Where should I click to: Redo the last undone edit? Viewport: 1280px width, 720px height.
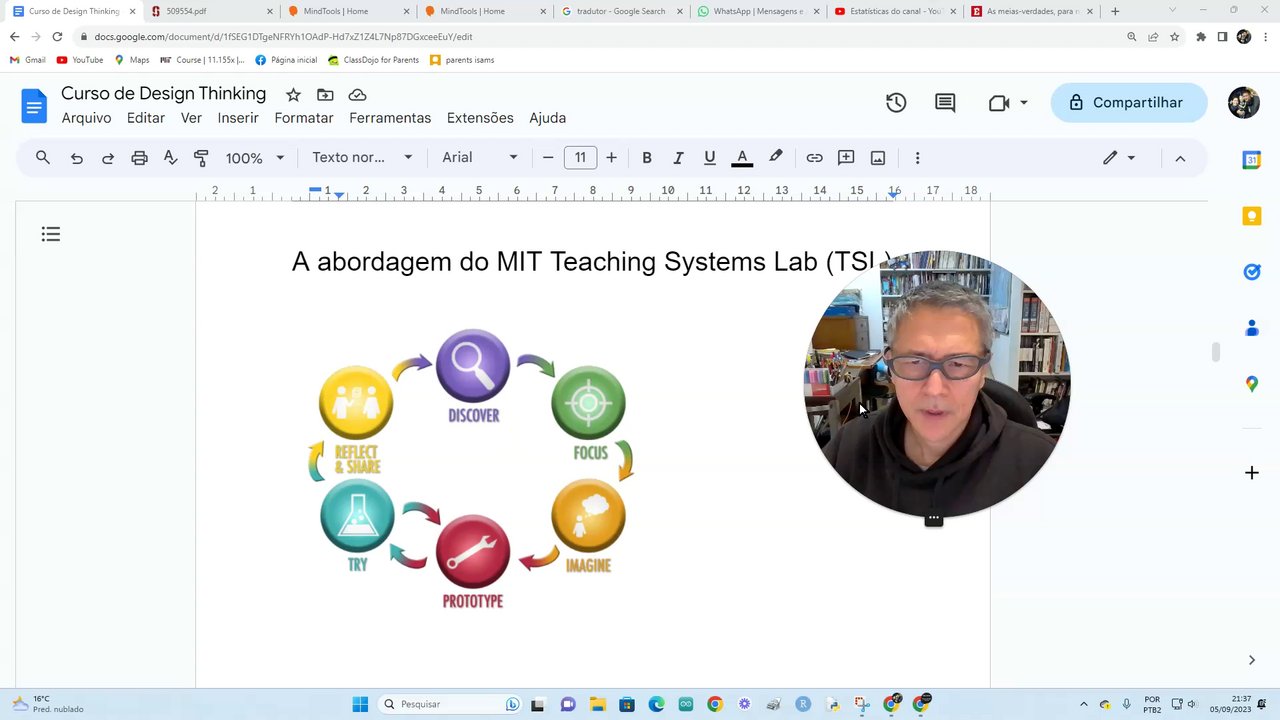[108, 158]
